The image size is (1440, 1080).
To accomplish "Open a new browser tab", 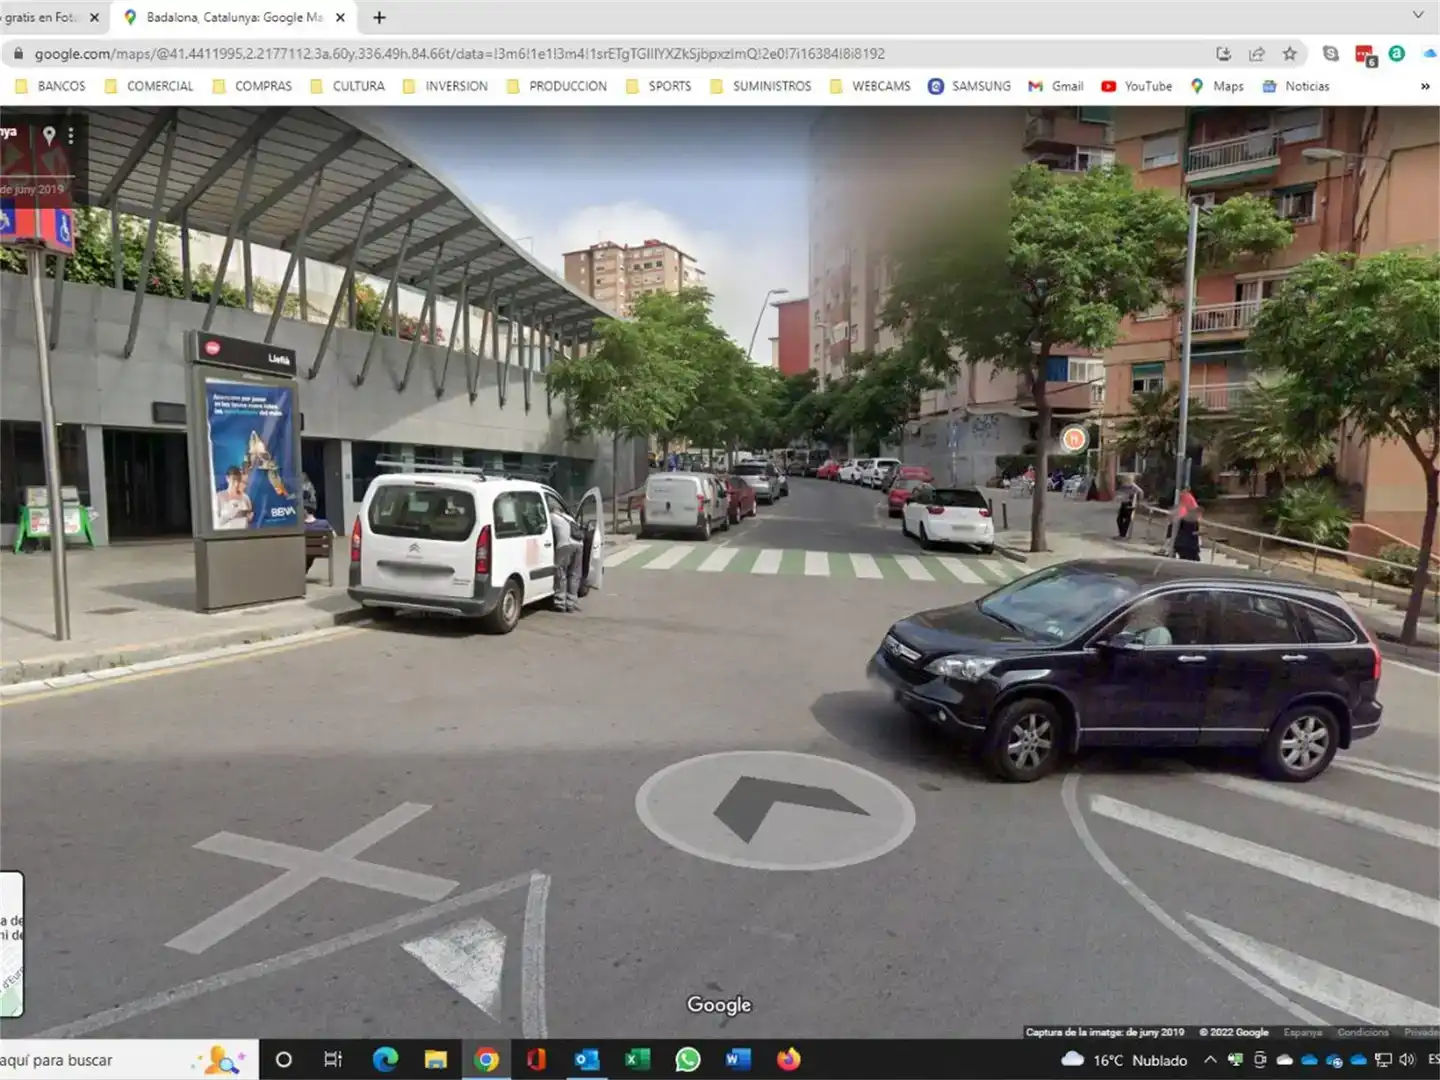I will pos(379,17).
